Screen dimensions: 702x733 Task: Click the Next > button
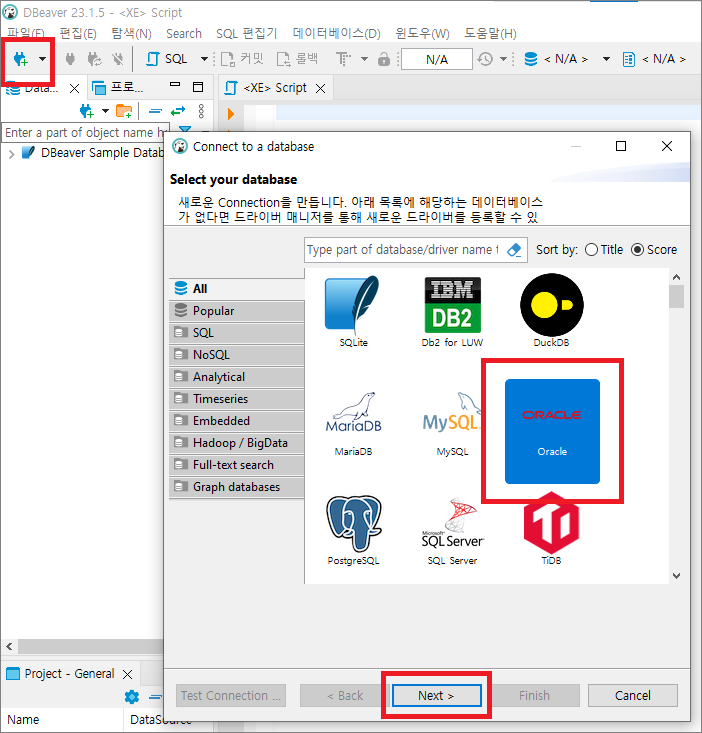[x=436, y=695]
